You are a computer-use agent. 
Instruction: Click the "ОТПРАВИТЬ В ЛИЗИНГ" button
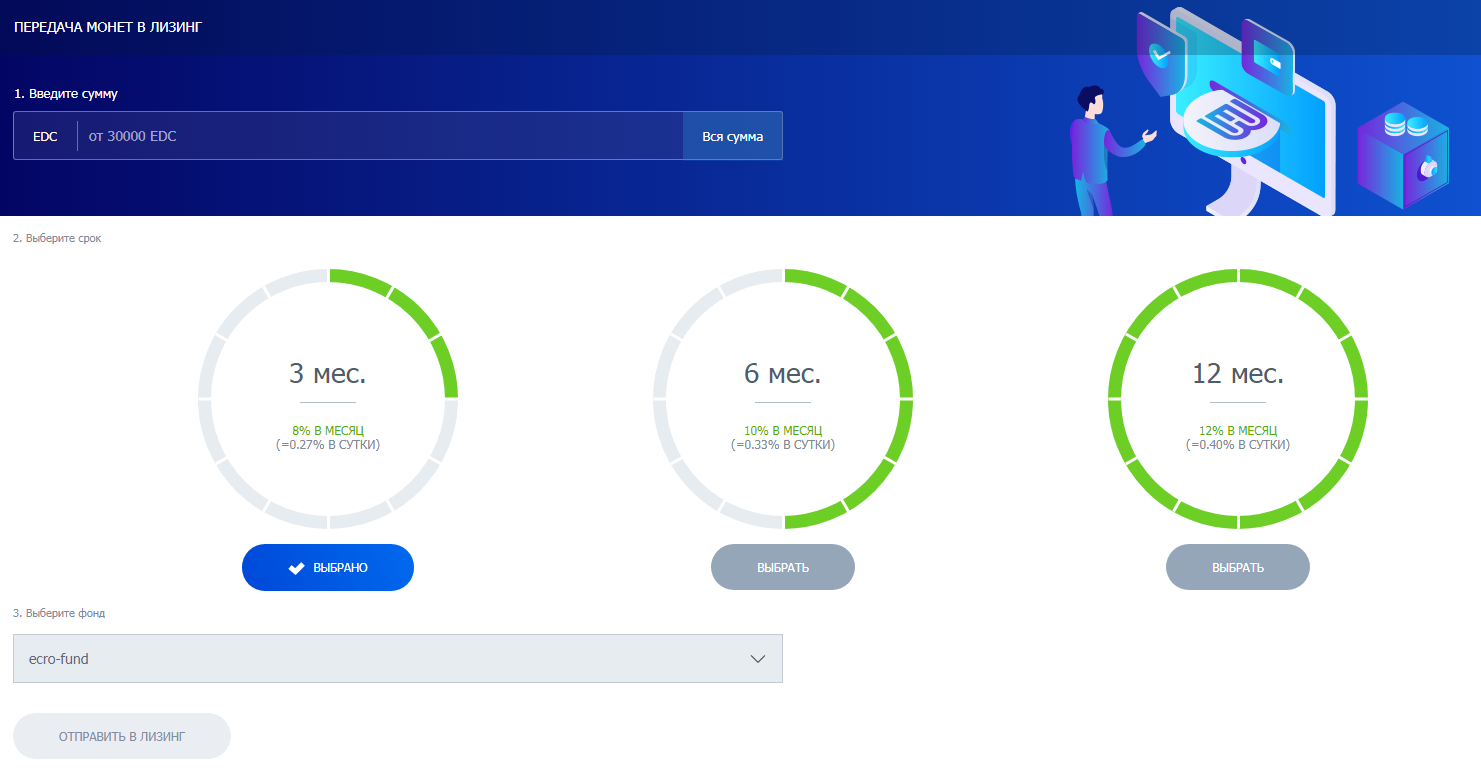tap(122, 736)
